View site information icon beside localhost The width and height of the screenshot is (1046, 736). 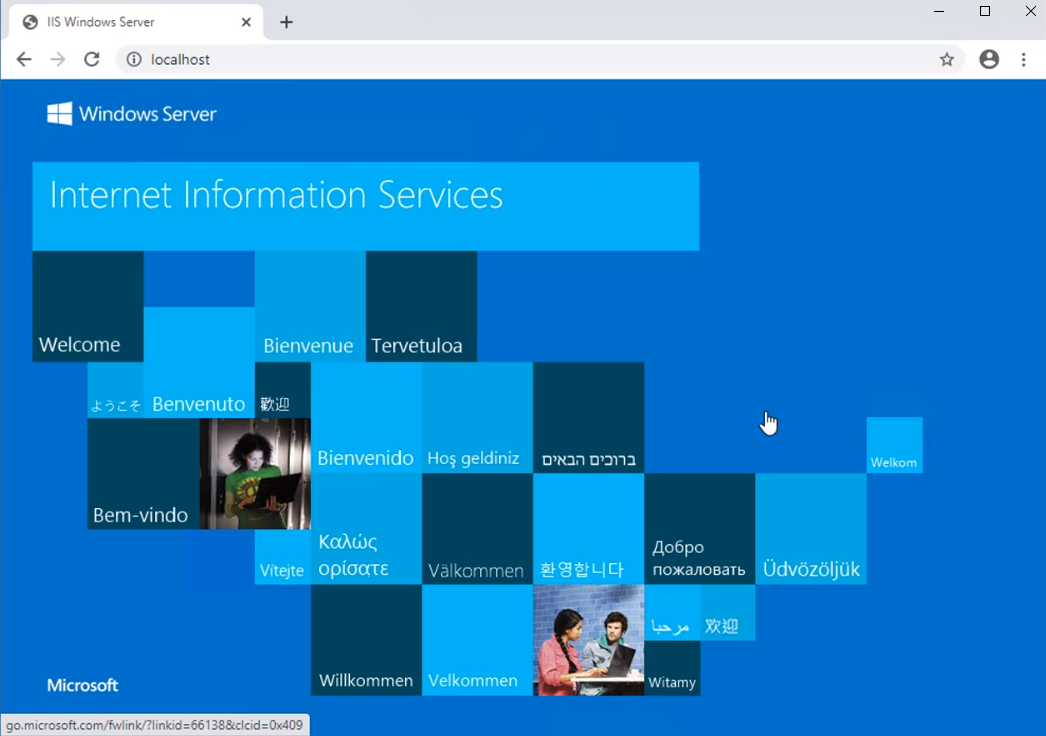(134, 59)
